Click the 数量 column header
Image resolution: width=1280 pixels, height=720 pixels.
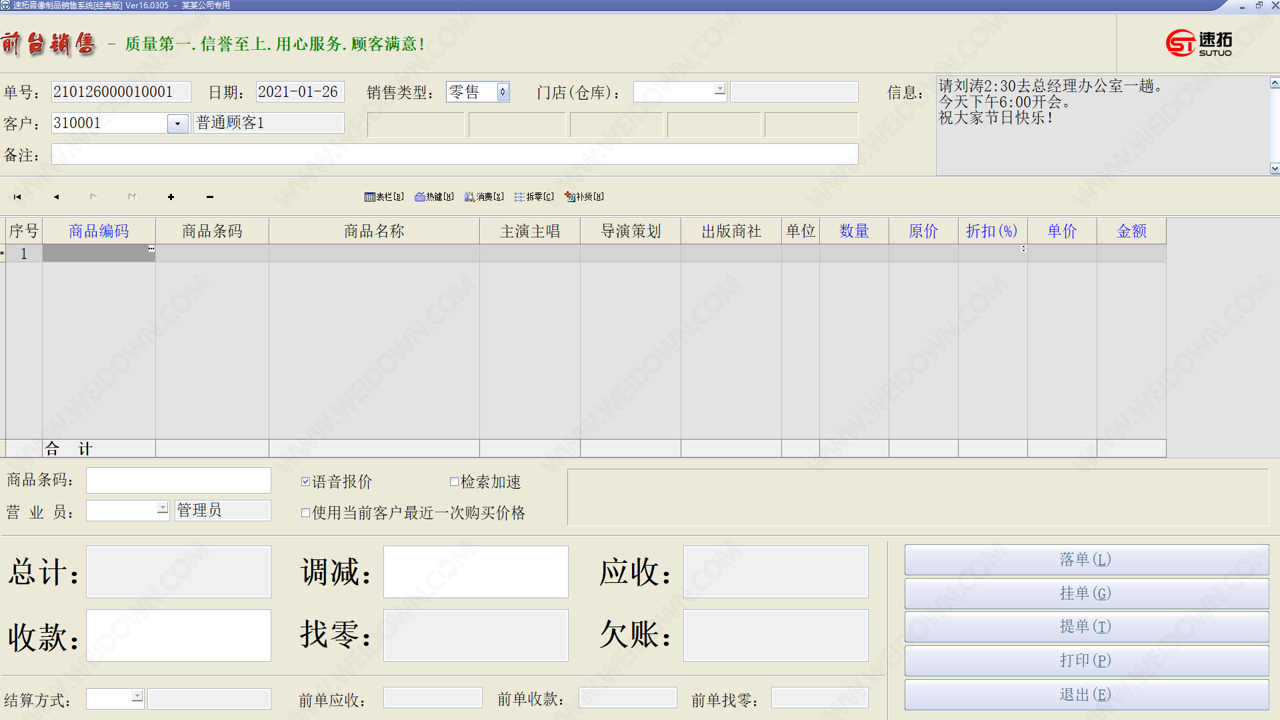854,231
